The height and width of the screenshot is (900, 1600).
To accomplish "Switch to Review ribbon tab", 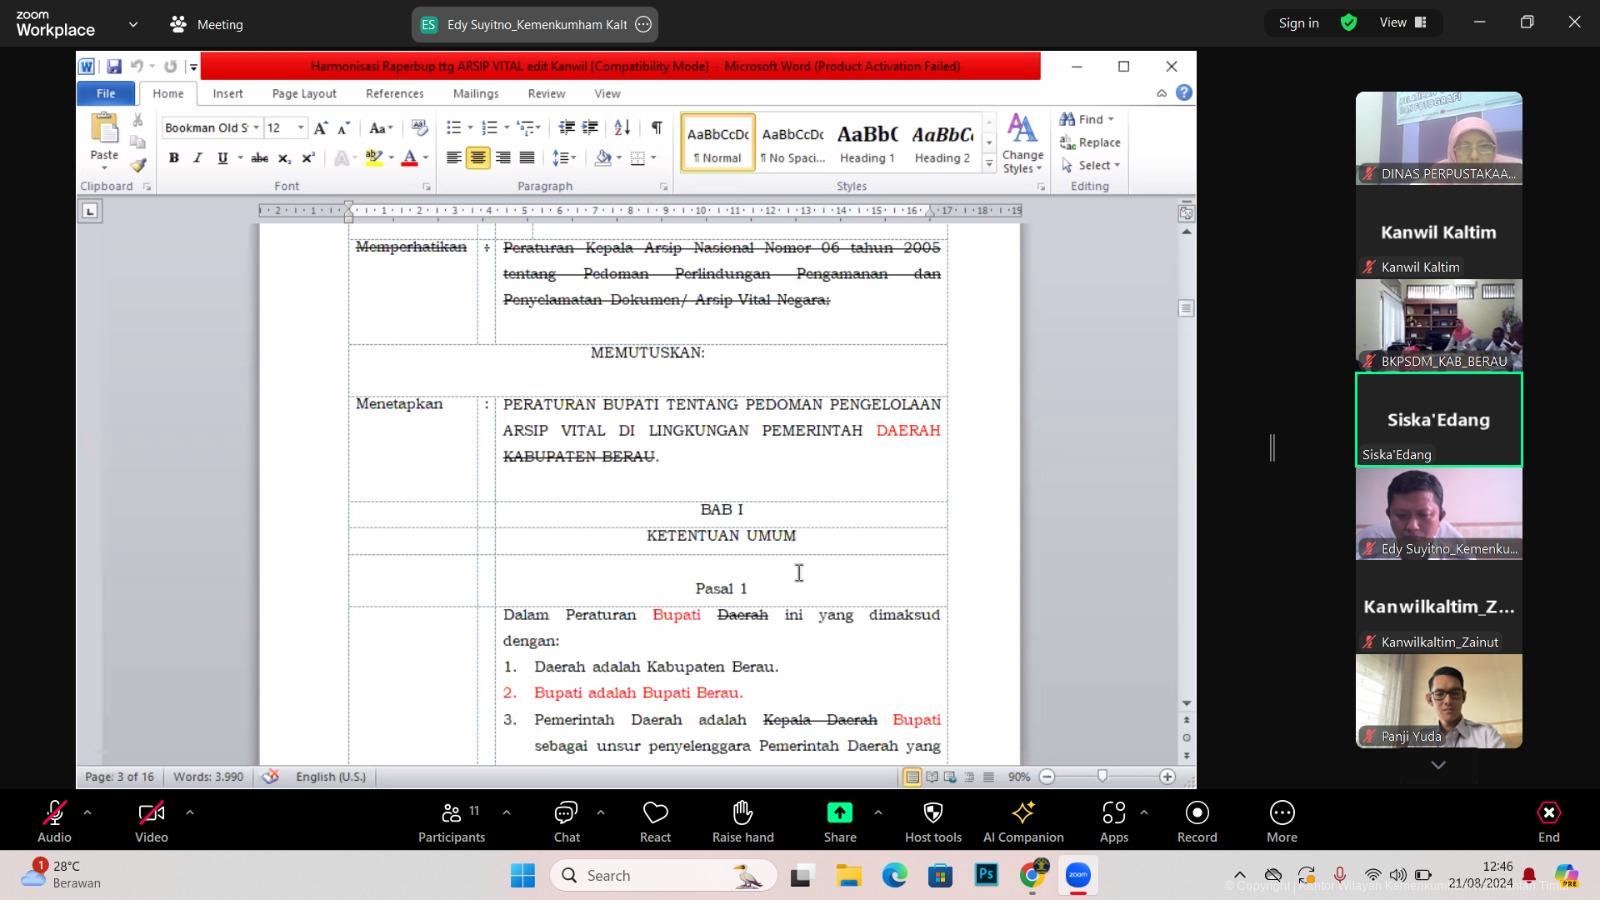I will (x=546, y=93).
